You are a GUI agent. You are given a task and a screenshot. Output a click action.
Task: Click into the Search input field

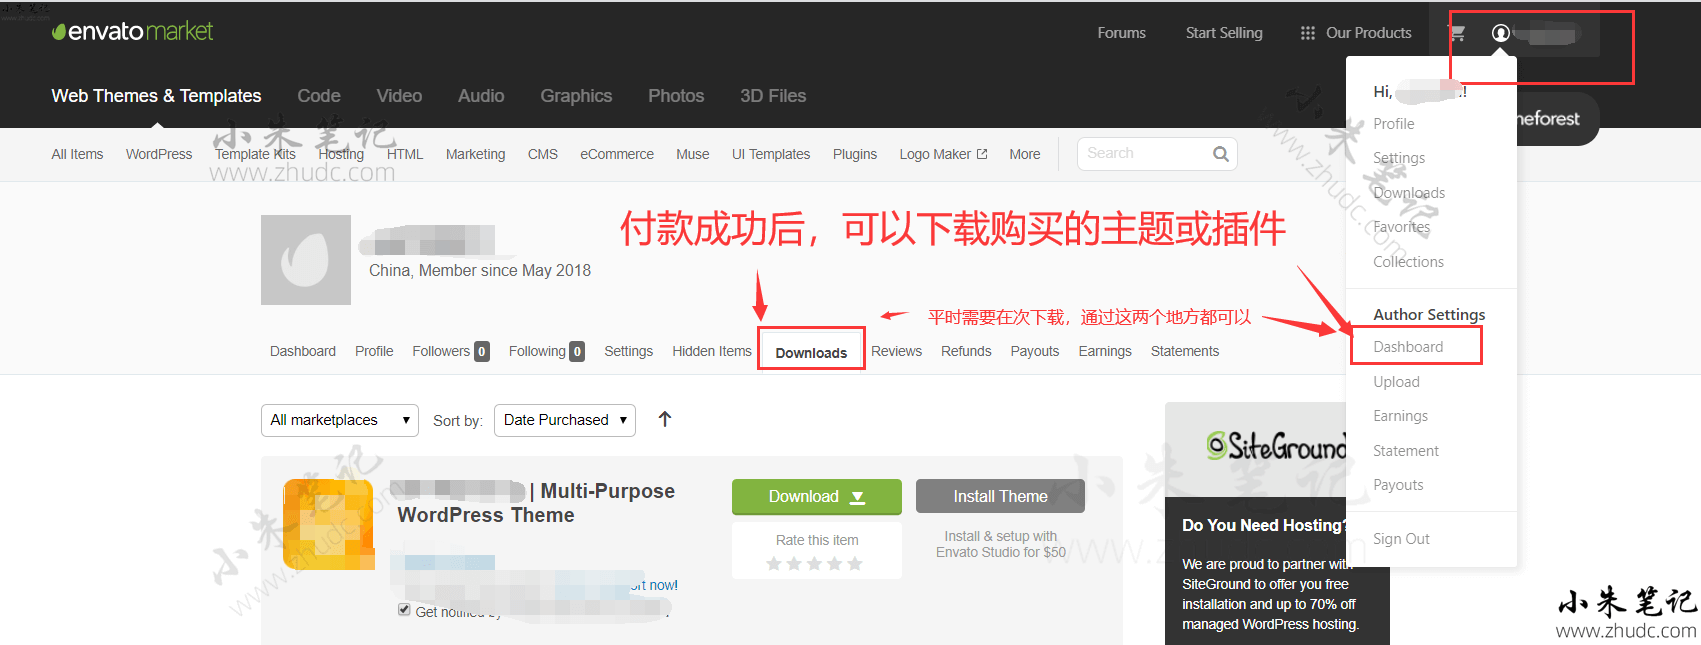coord(1145,154)
